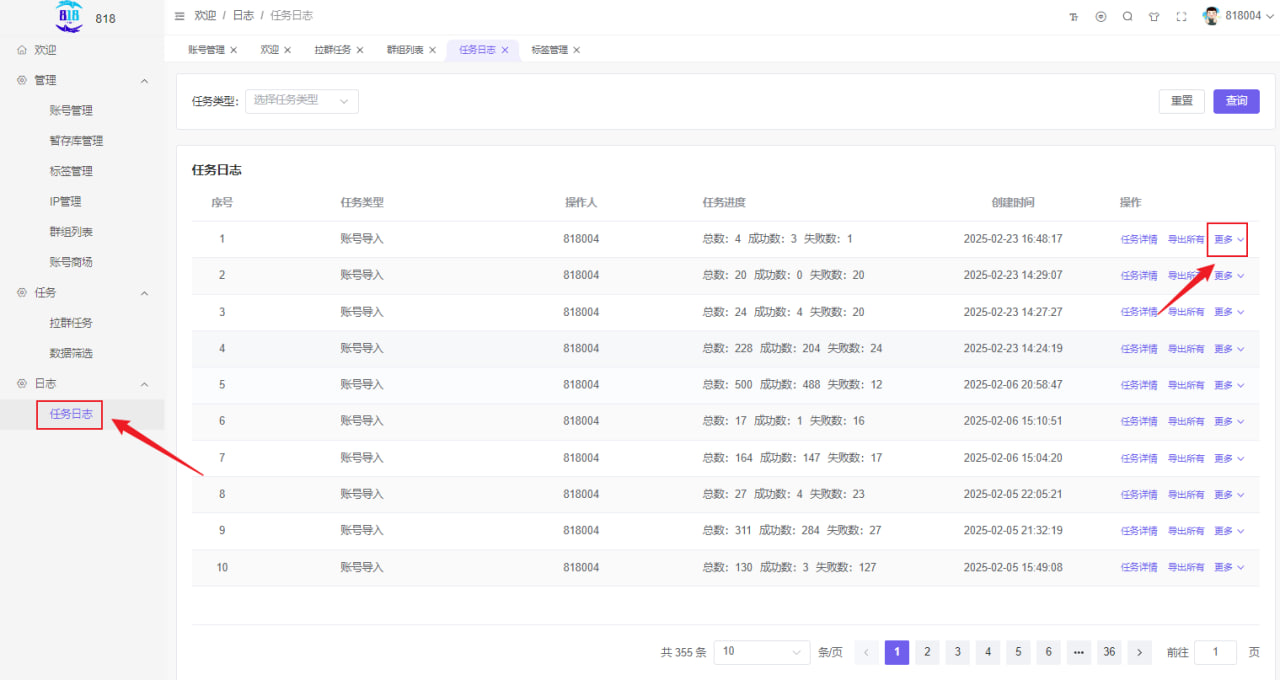1280x680 pixels.
Task: Open the search magnifier icon
Action: (x=1128, y=16)
